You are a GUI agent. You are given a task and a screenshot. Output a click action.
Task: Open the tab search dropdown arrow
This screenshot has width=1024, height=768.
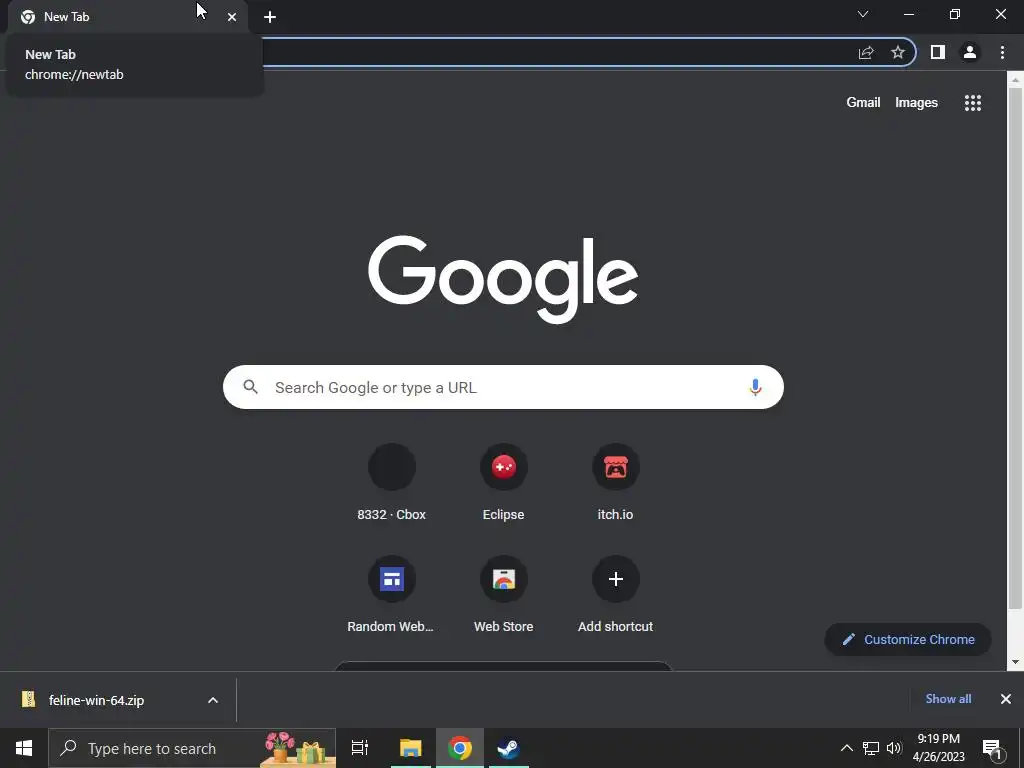coord(863,14)
